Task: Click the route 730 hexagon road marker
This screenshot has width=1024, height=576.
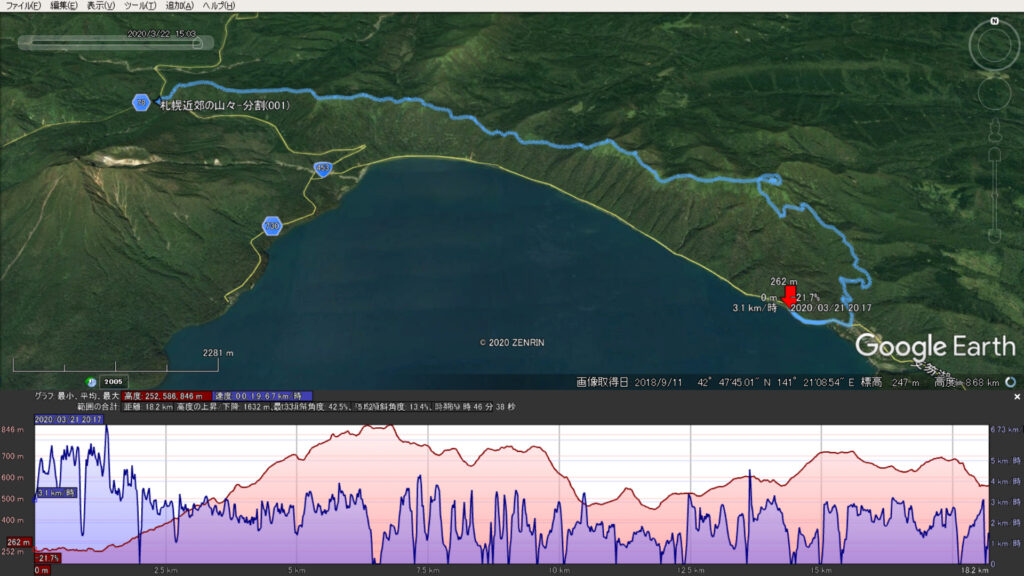Action: [271, 226]
